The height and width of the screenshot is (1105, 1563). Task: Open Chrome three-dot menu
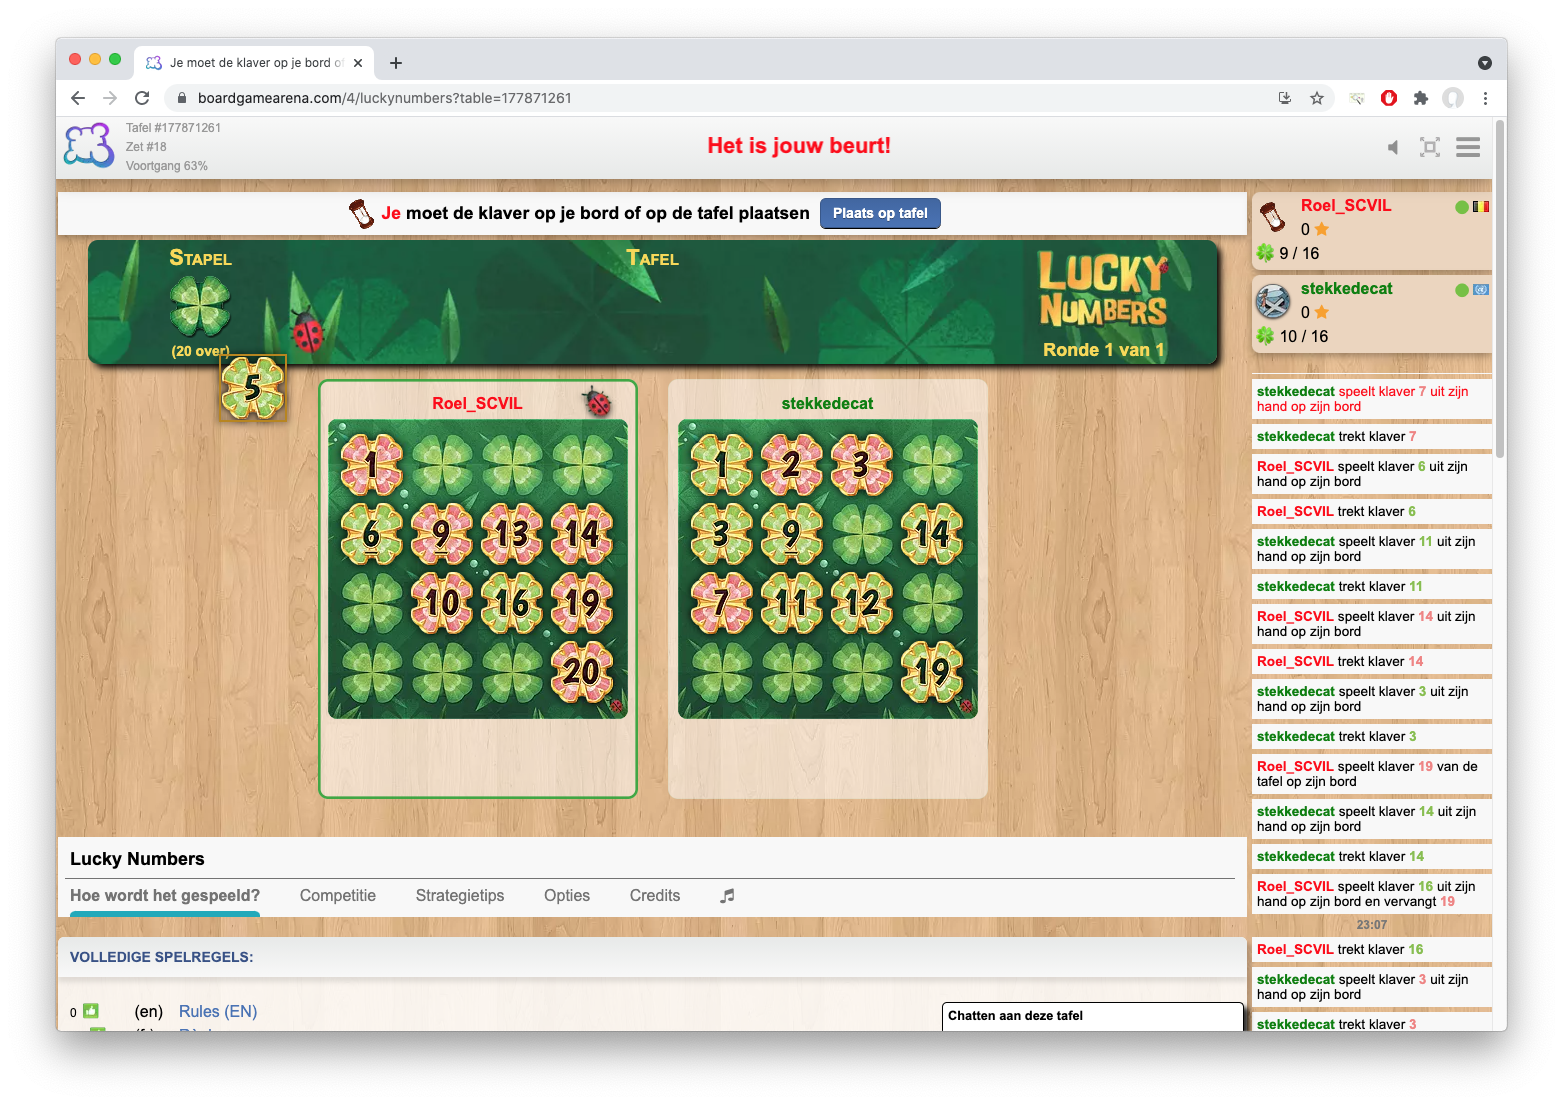1485,98
